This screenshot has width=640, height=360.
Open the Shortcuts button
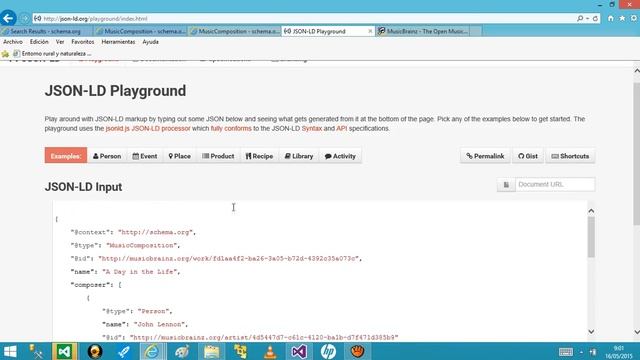click(570, 156)
